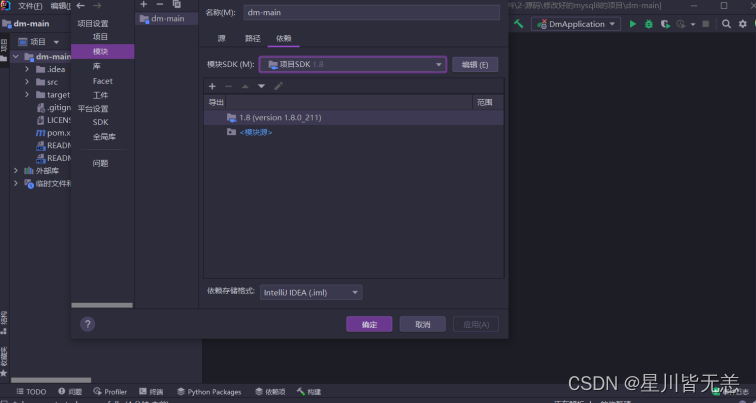Click the settings sidebar horizontal scrollbar

[x=102, y=305]
